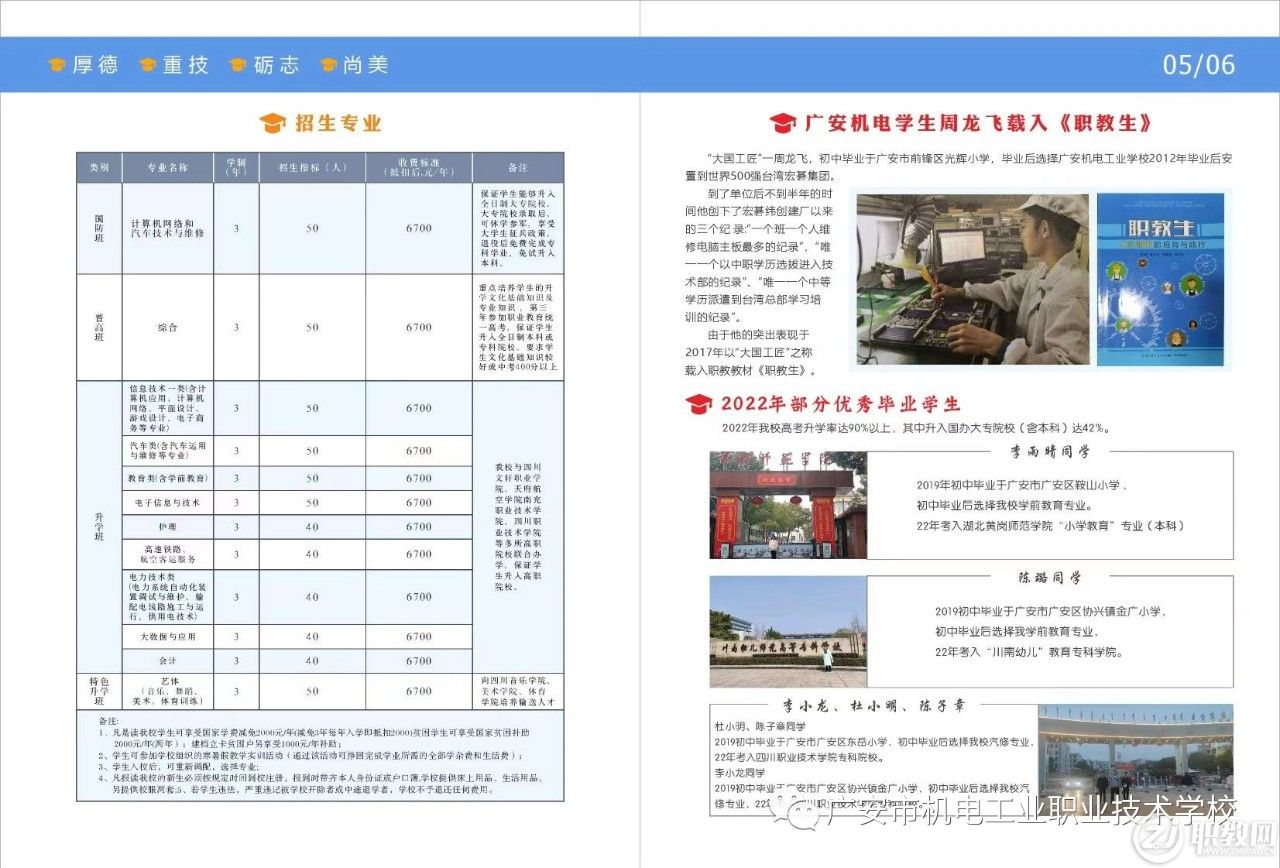
Task: Click the 特色升学班 category cell
Action: (99, 691)
